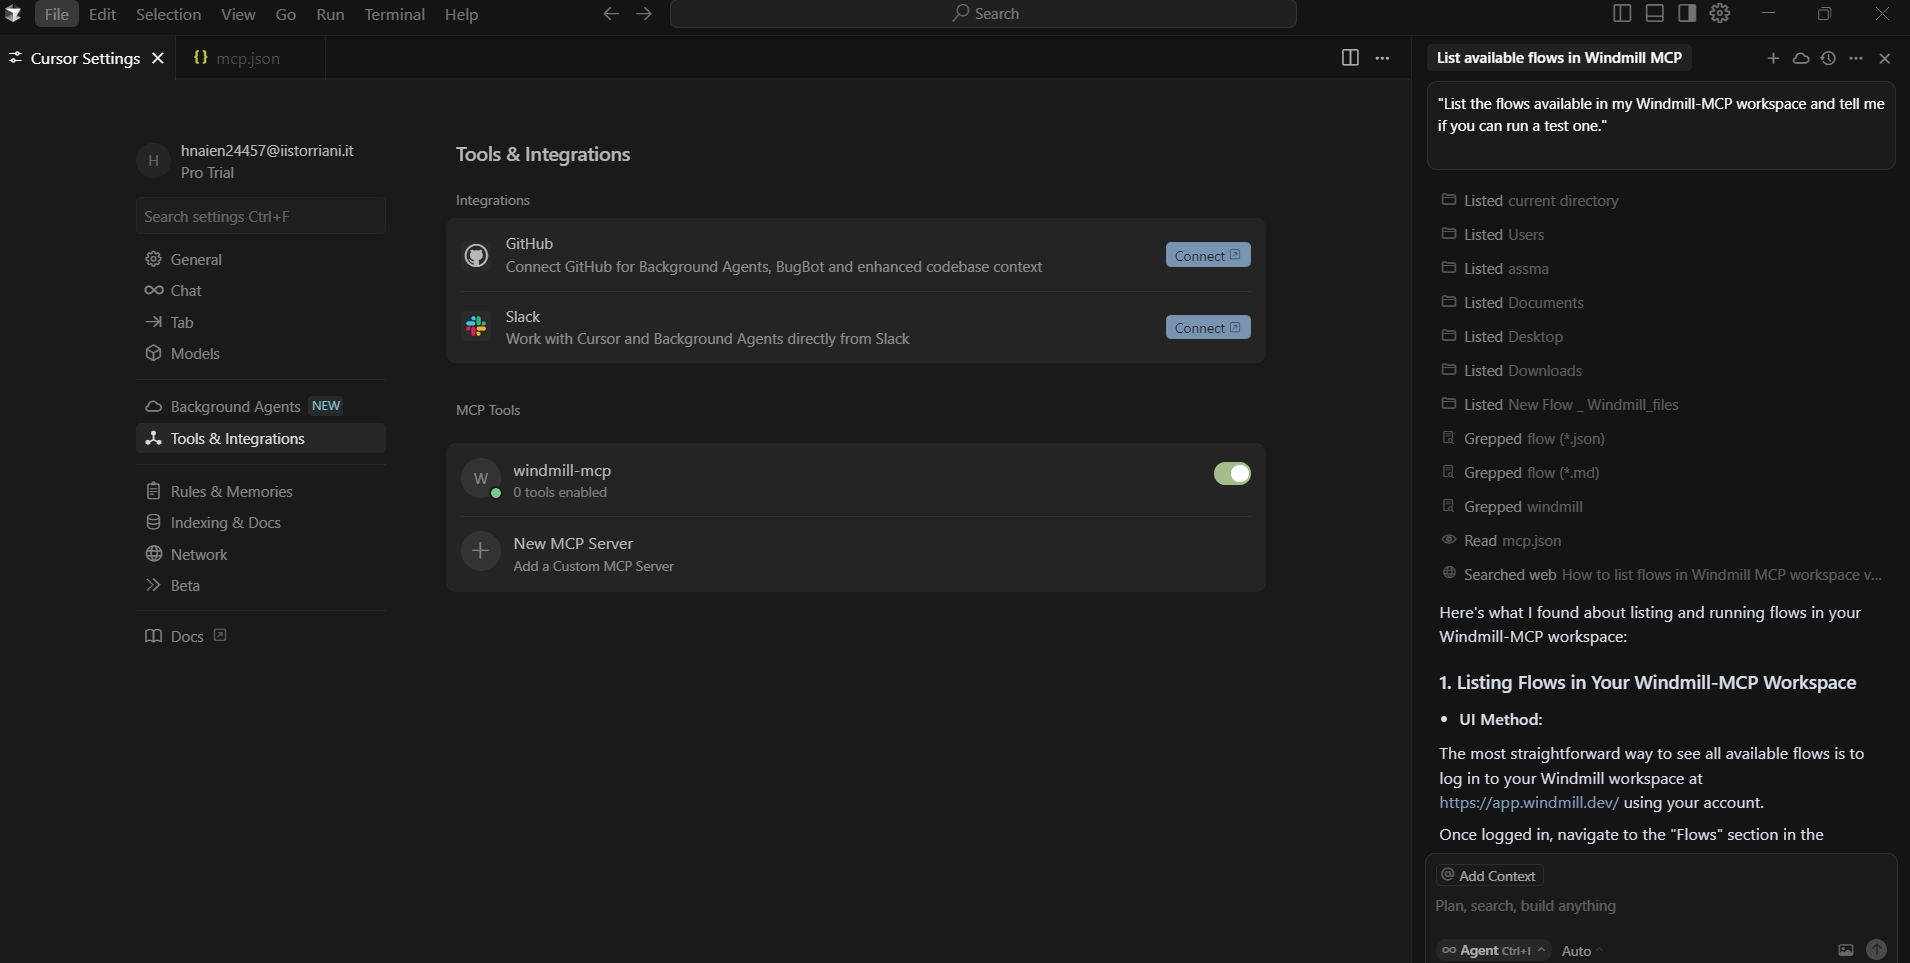
Task: Connect the GitHub integration
Action: pos(1208,255)
